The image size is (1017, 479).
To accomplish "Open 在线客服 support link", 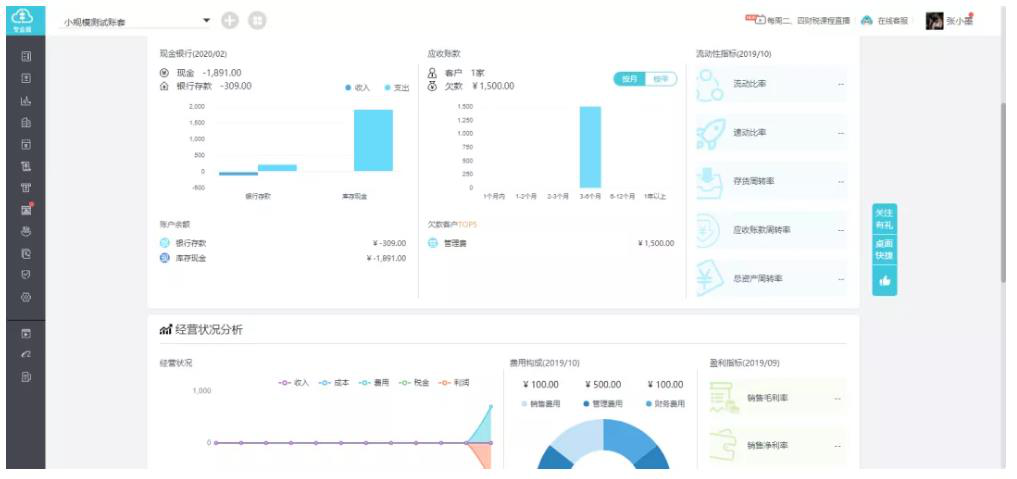I will click(892, 21).
